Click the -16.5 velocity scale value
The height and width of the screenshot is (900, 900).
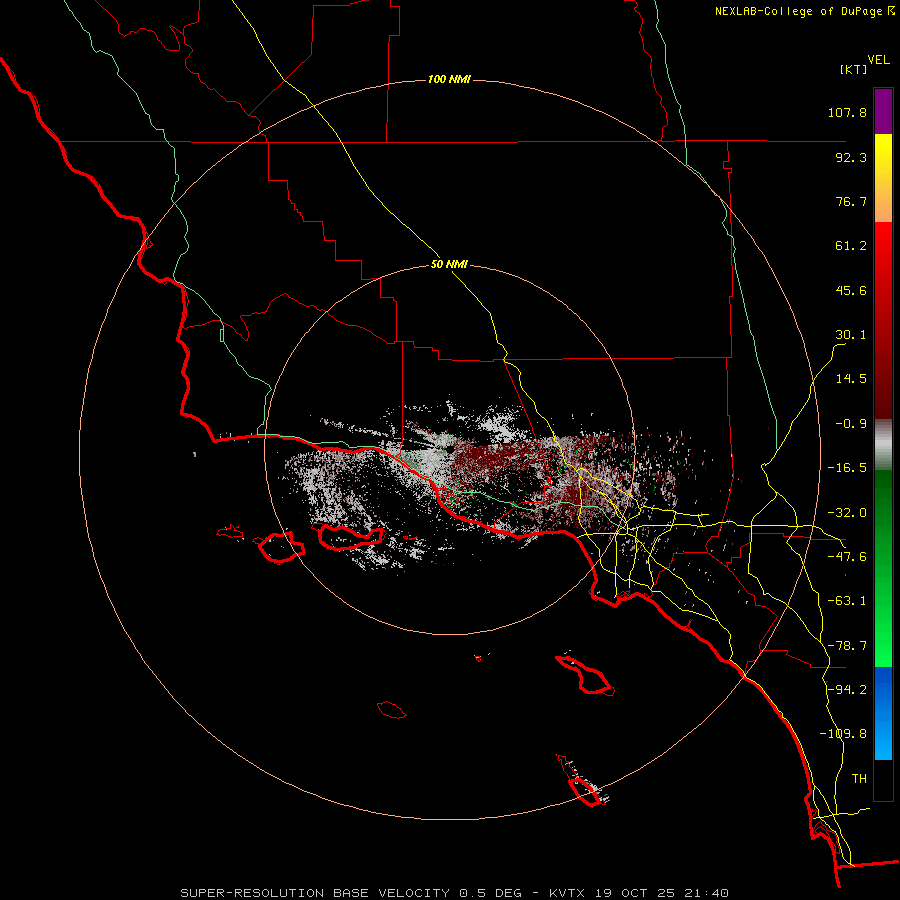[847, 468]
